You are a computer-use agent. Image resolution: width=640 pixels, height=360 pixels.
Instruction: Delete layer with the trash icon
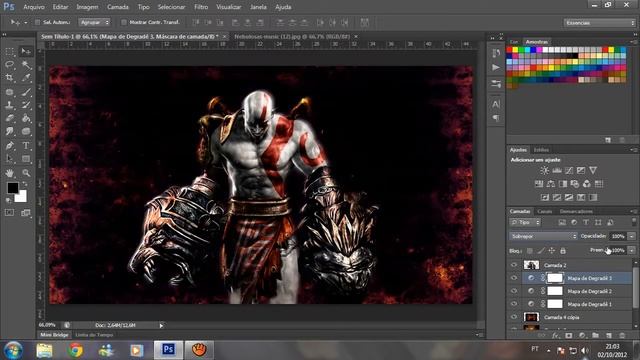pos(622,336)
